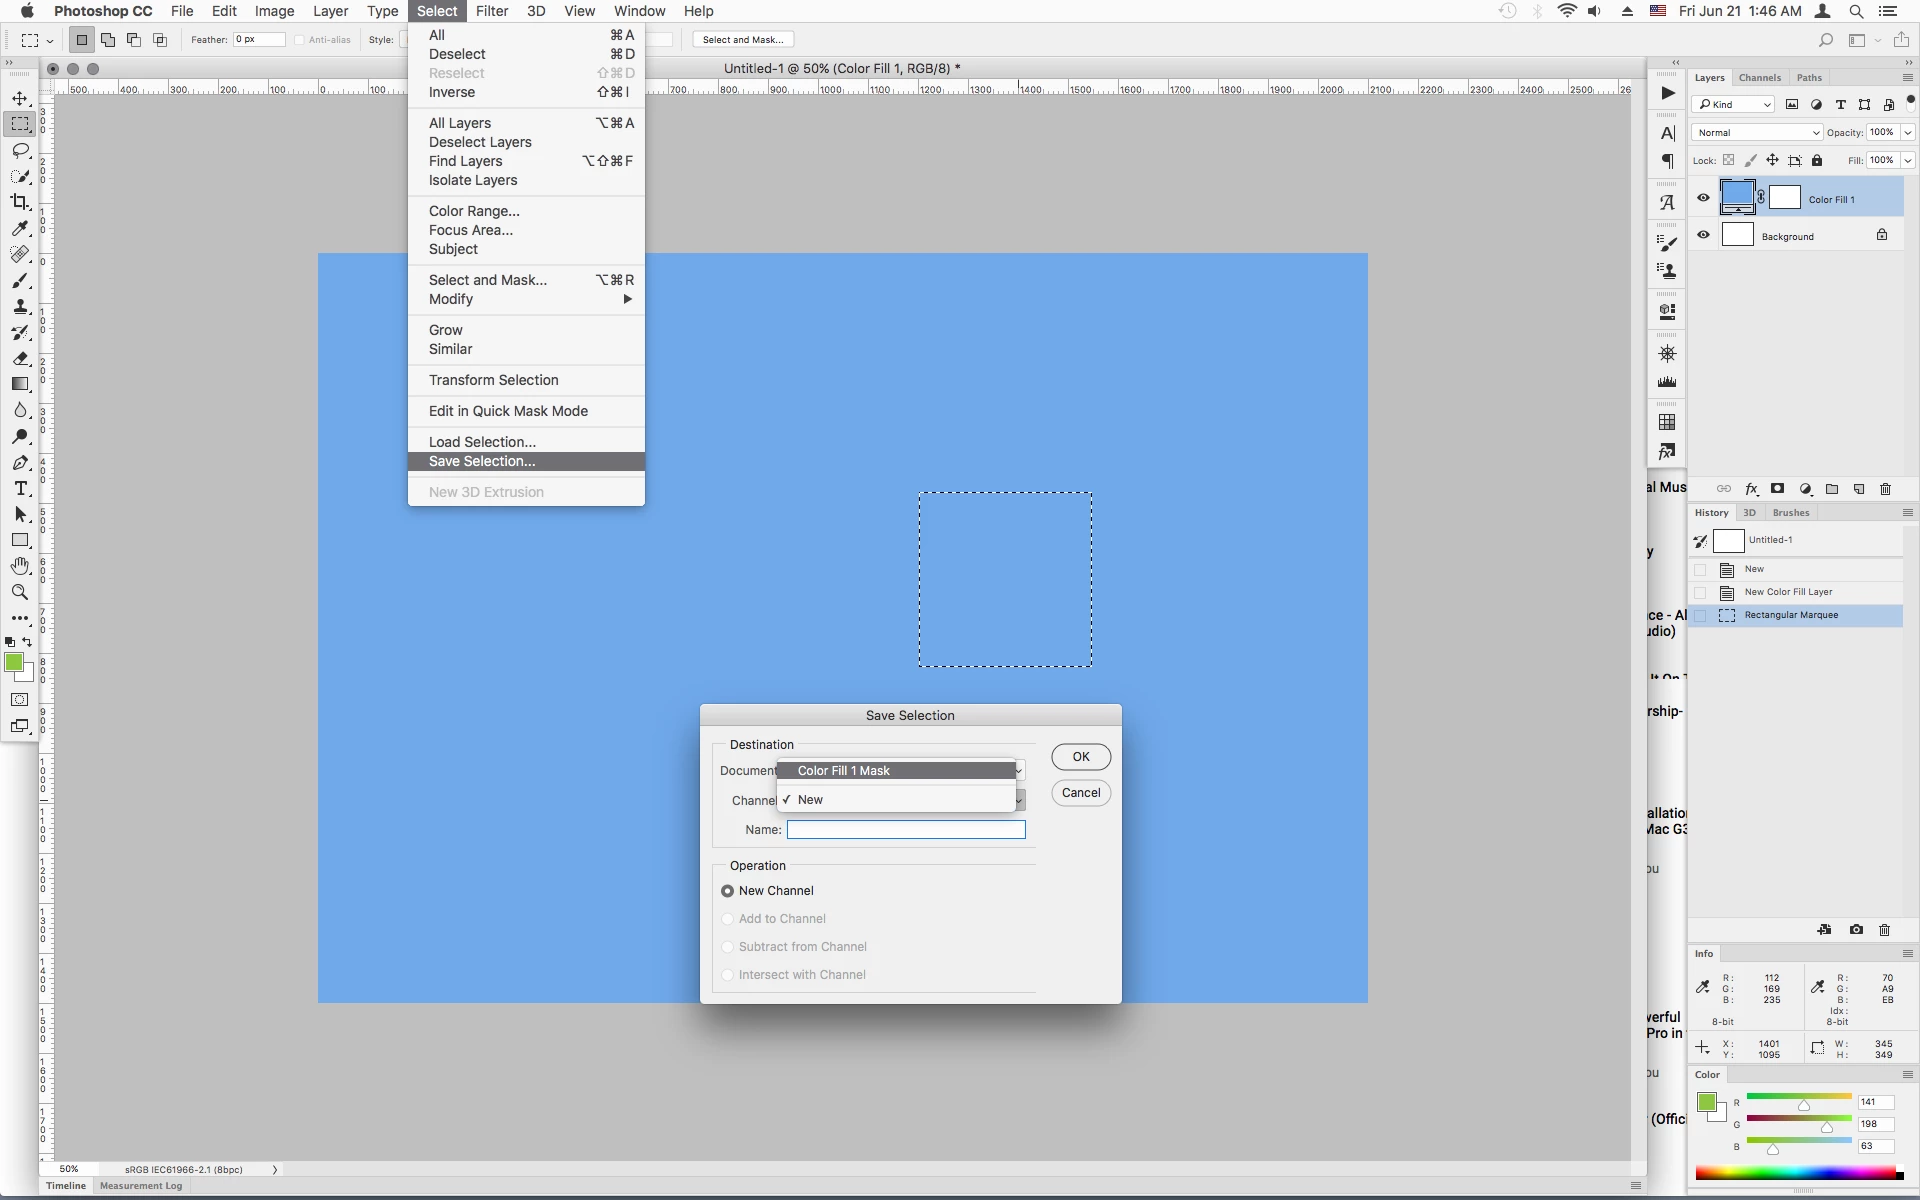Choose Load Selection... from Select menu
Image resolution: width=1920 pixels, height=1200 pixels.
[x=482, y=442]
